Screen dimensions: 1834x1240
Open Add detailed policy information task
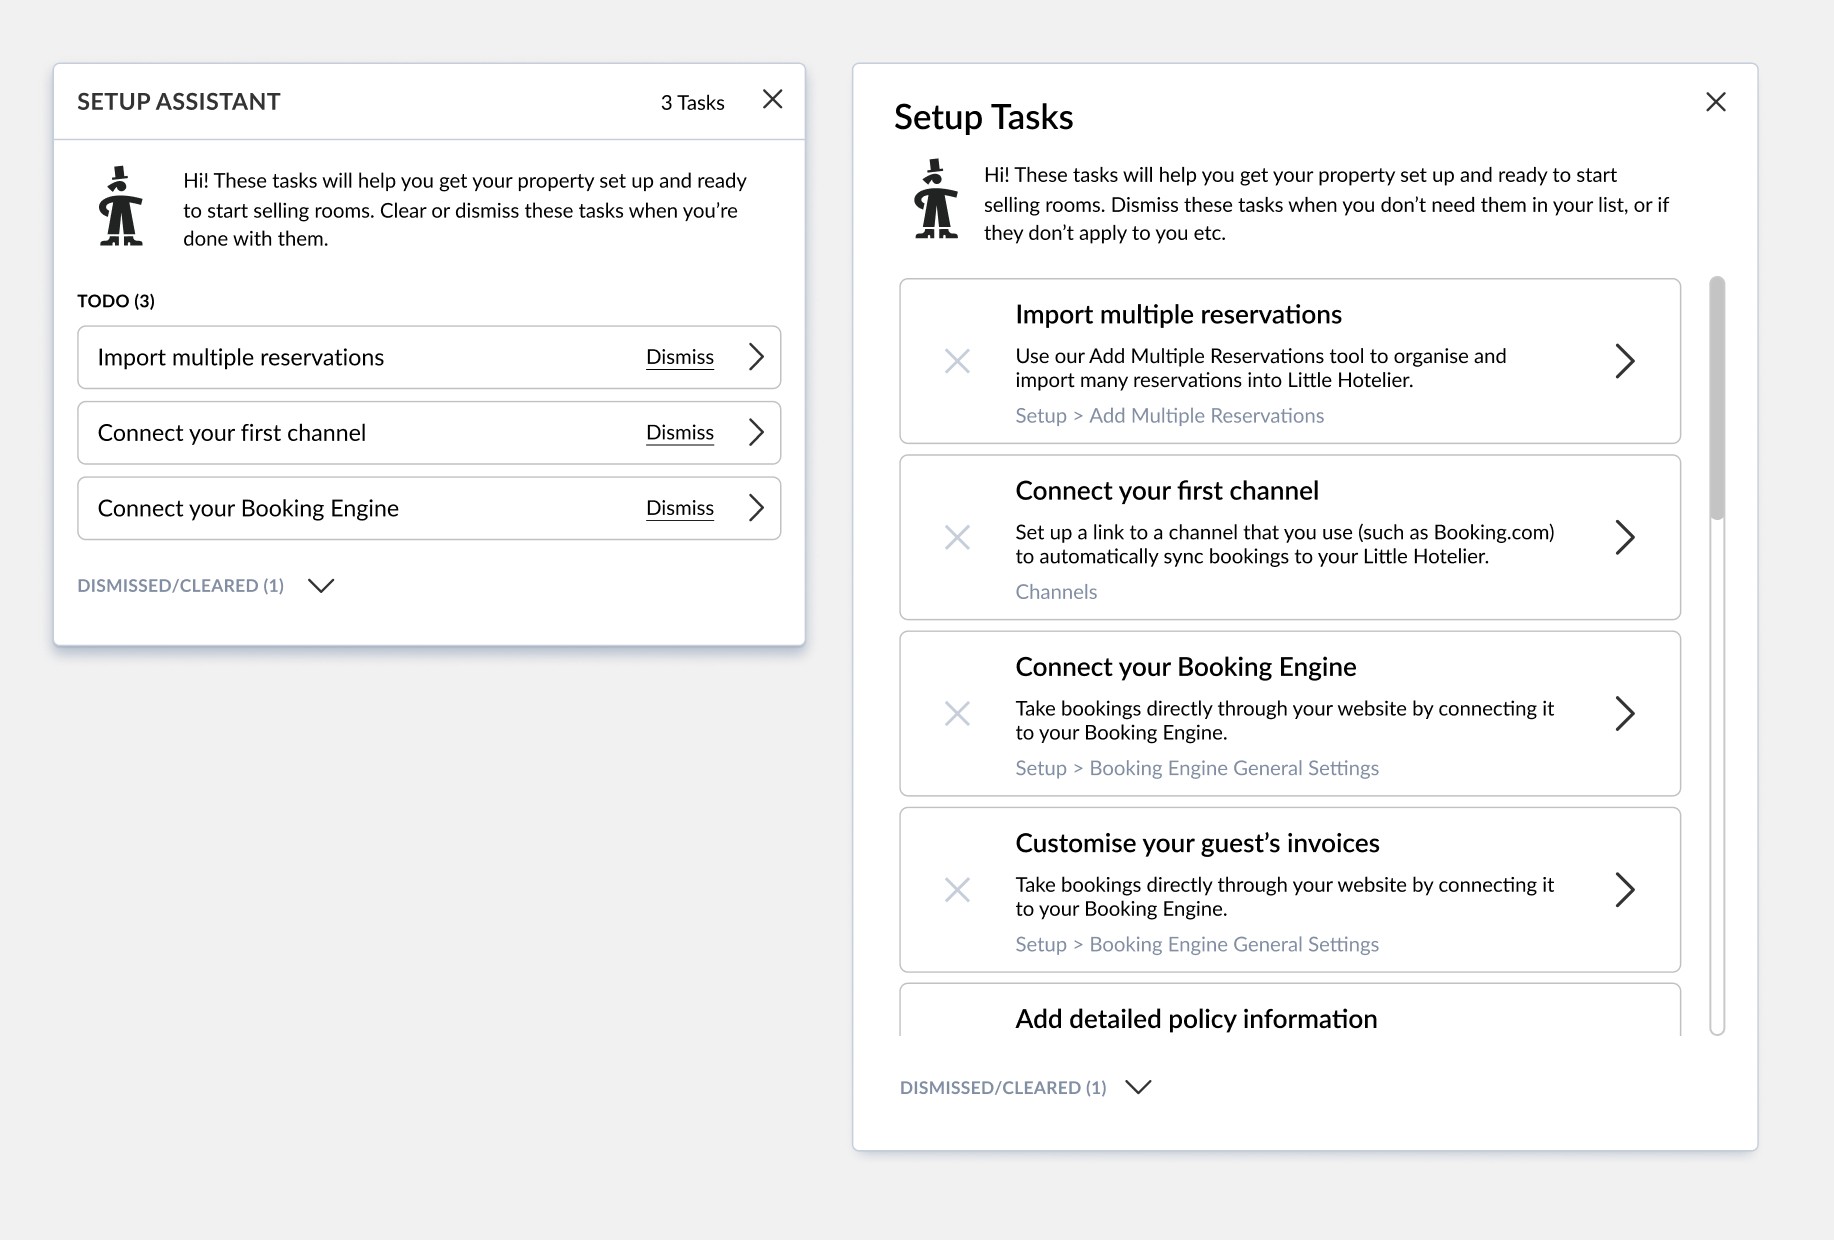(1195, 1018)
